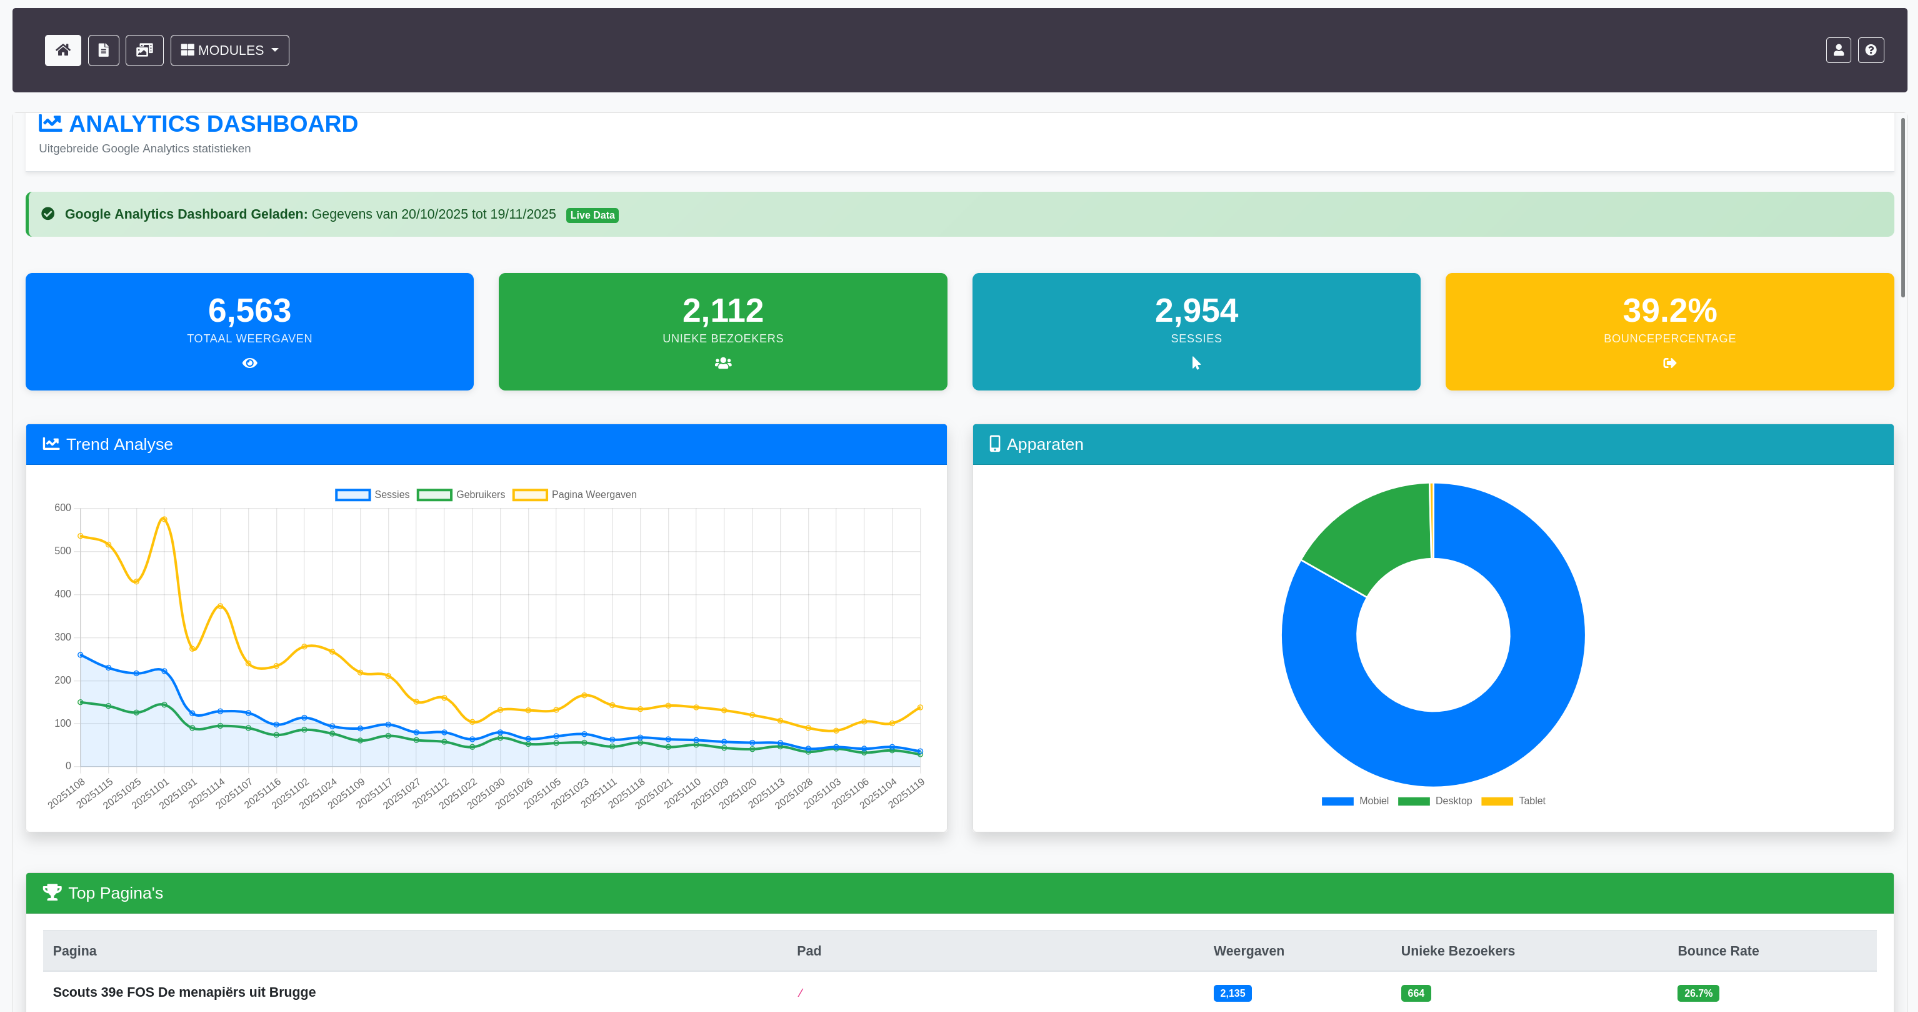Screen dimensions: 1918x1012
Task: Click the media gallery icon in toolbar
Action: click(x=144, y=50)
